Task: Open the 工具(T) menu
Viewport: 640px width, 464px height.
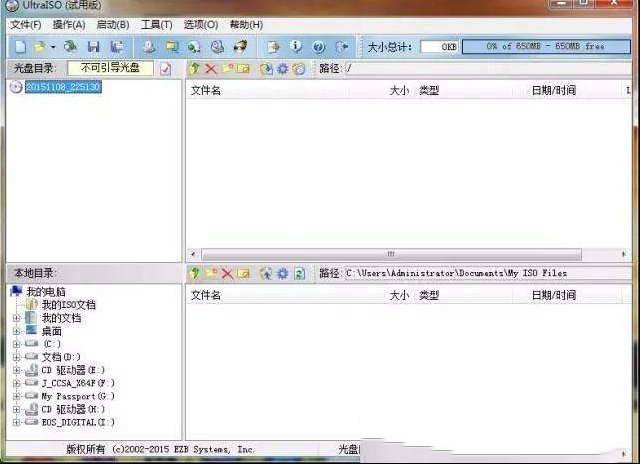Action: coord(156,25)
